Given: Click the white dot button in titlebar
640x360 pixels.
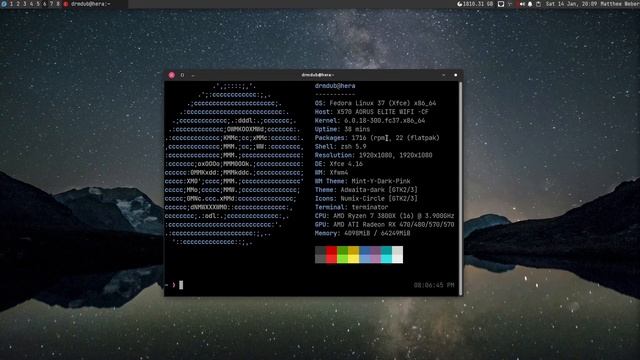Looking at the screenshot, I should [x=456, y=75].
